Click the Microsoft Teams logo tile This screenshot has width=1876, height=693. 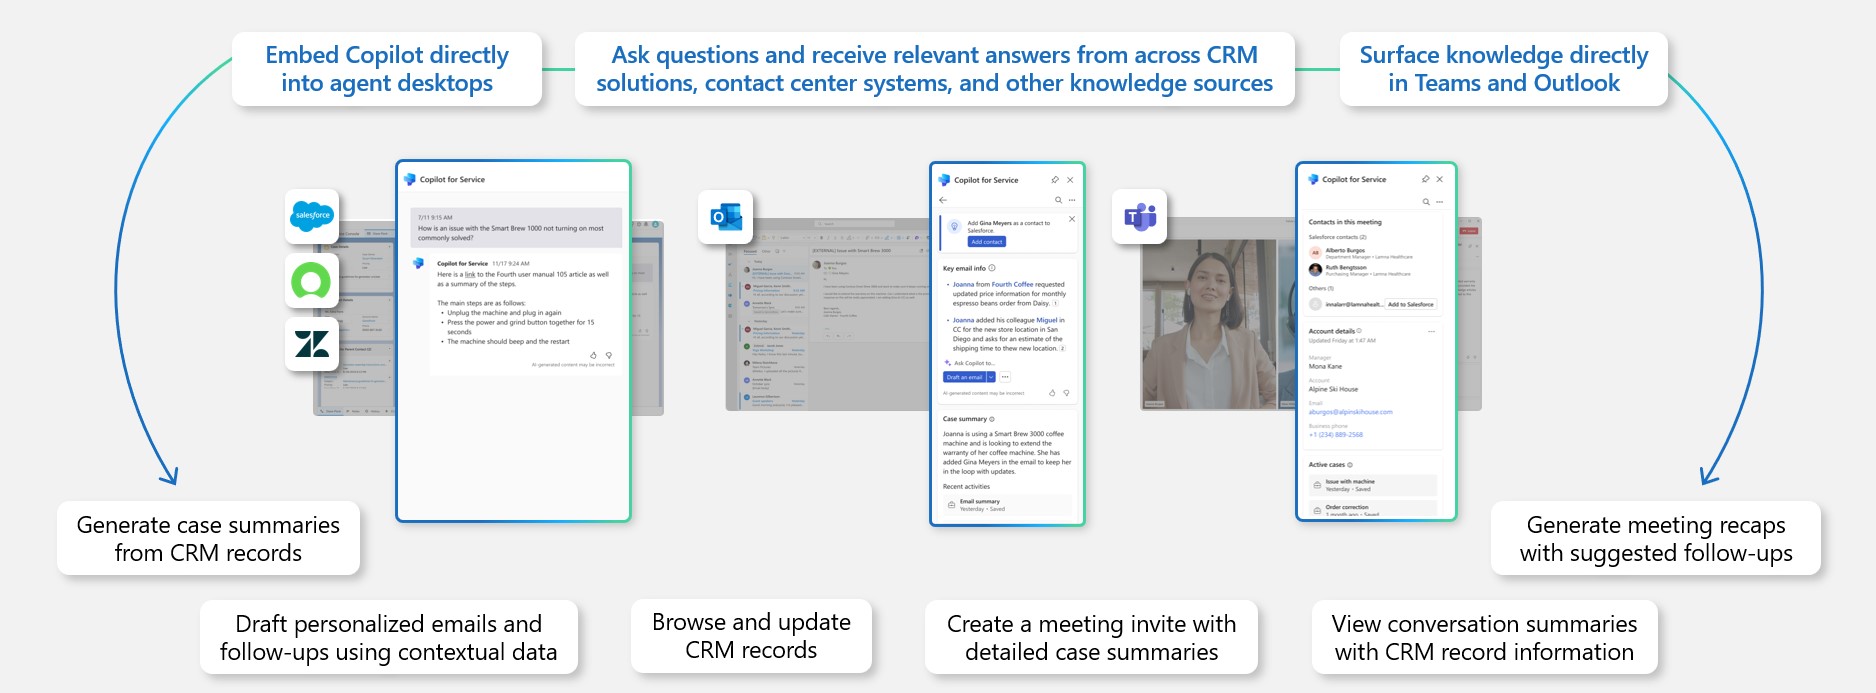[x=1140, y=217]
